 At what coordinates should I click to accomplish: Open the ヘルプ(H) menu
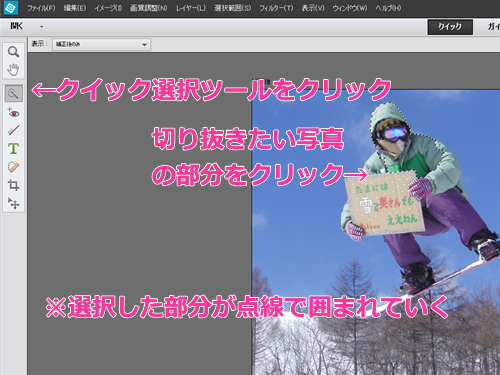tap(388, 8)
